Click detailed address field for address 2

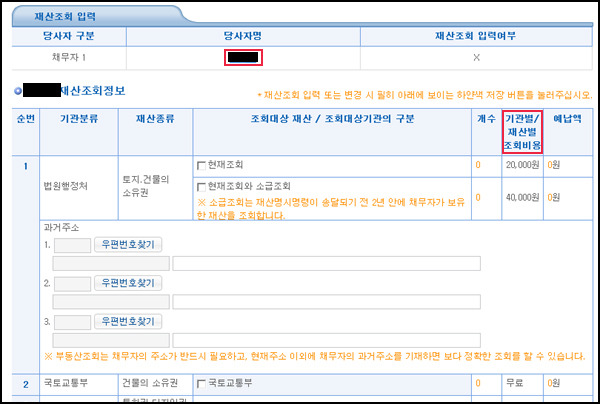[326, 302]
